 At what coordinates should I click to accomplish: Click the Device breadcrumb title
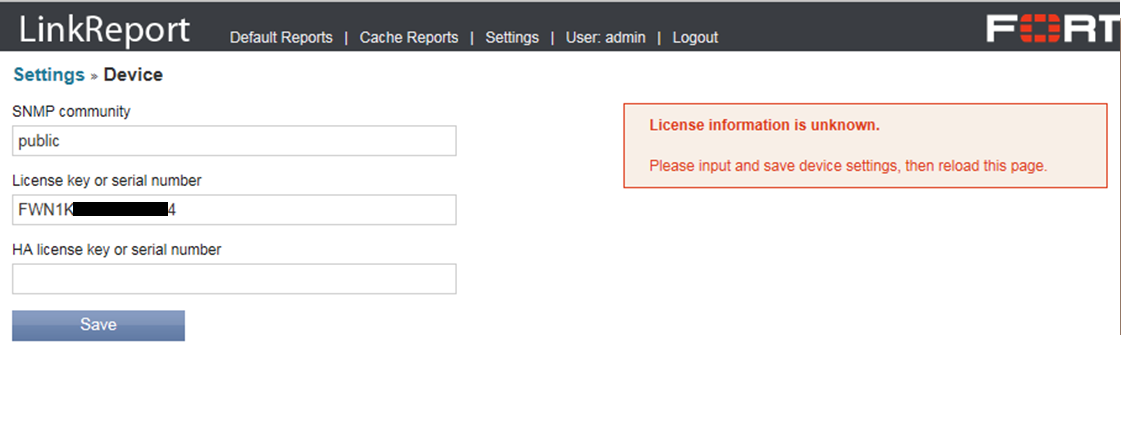point(133,75)
